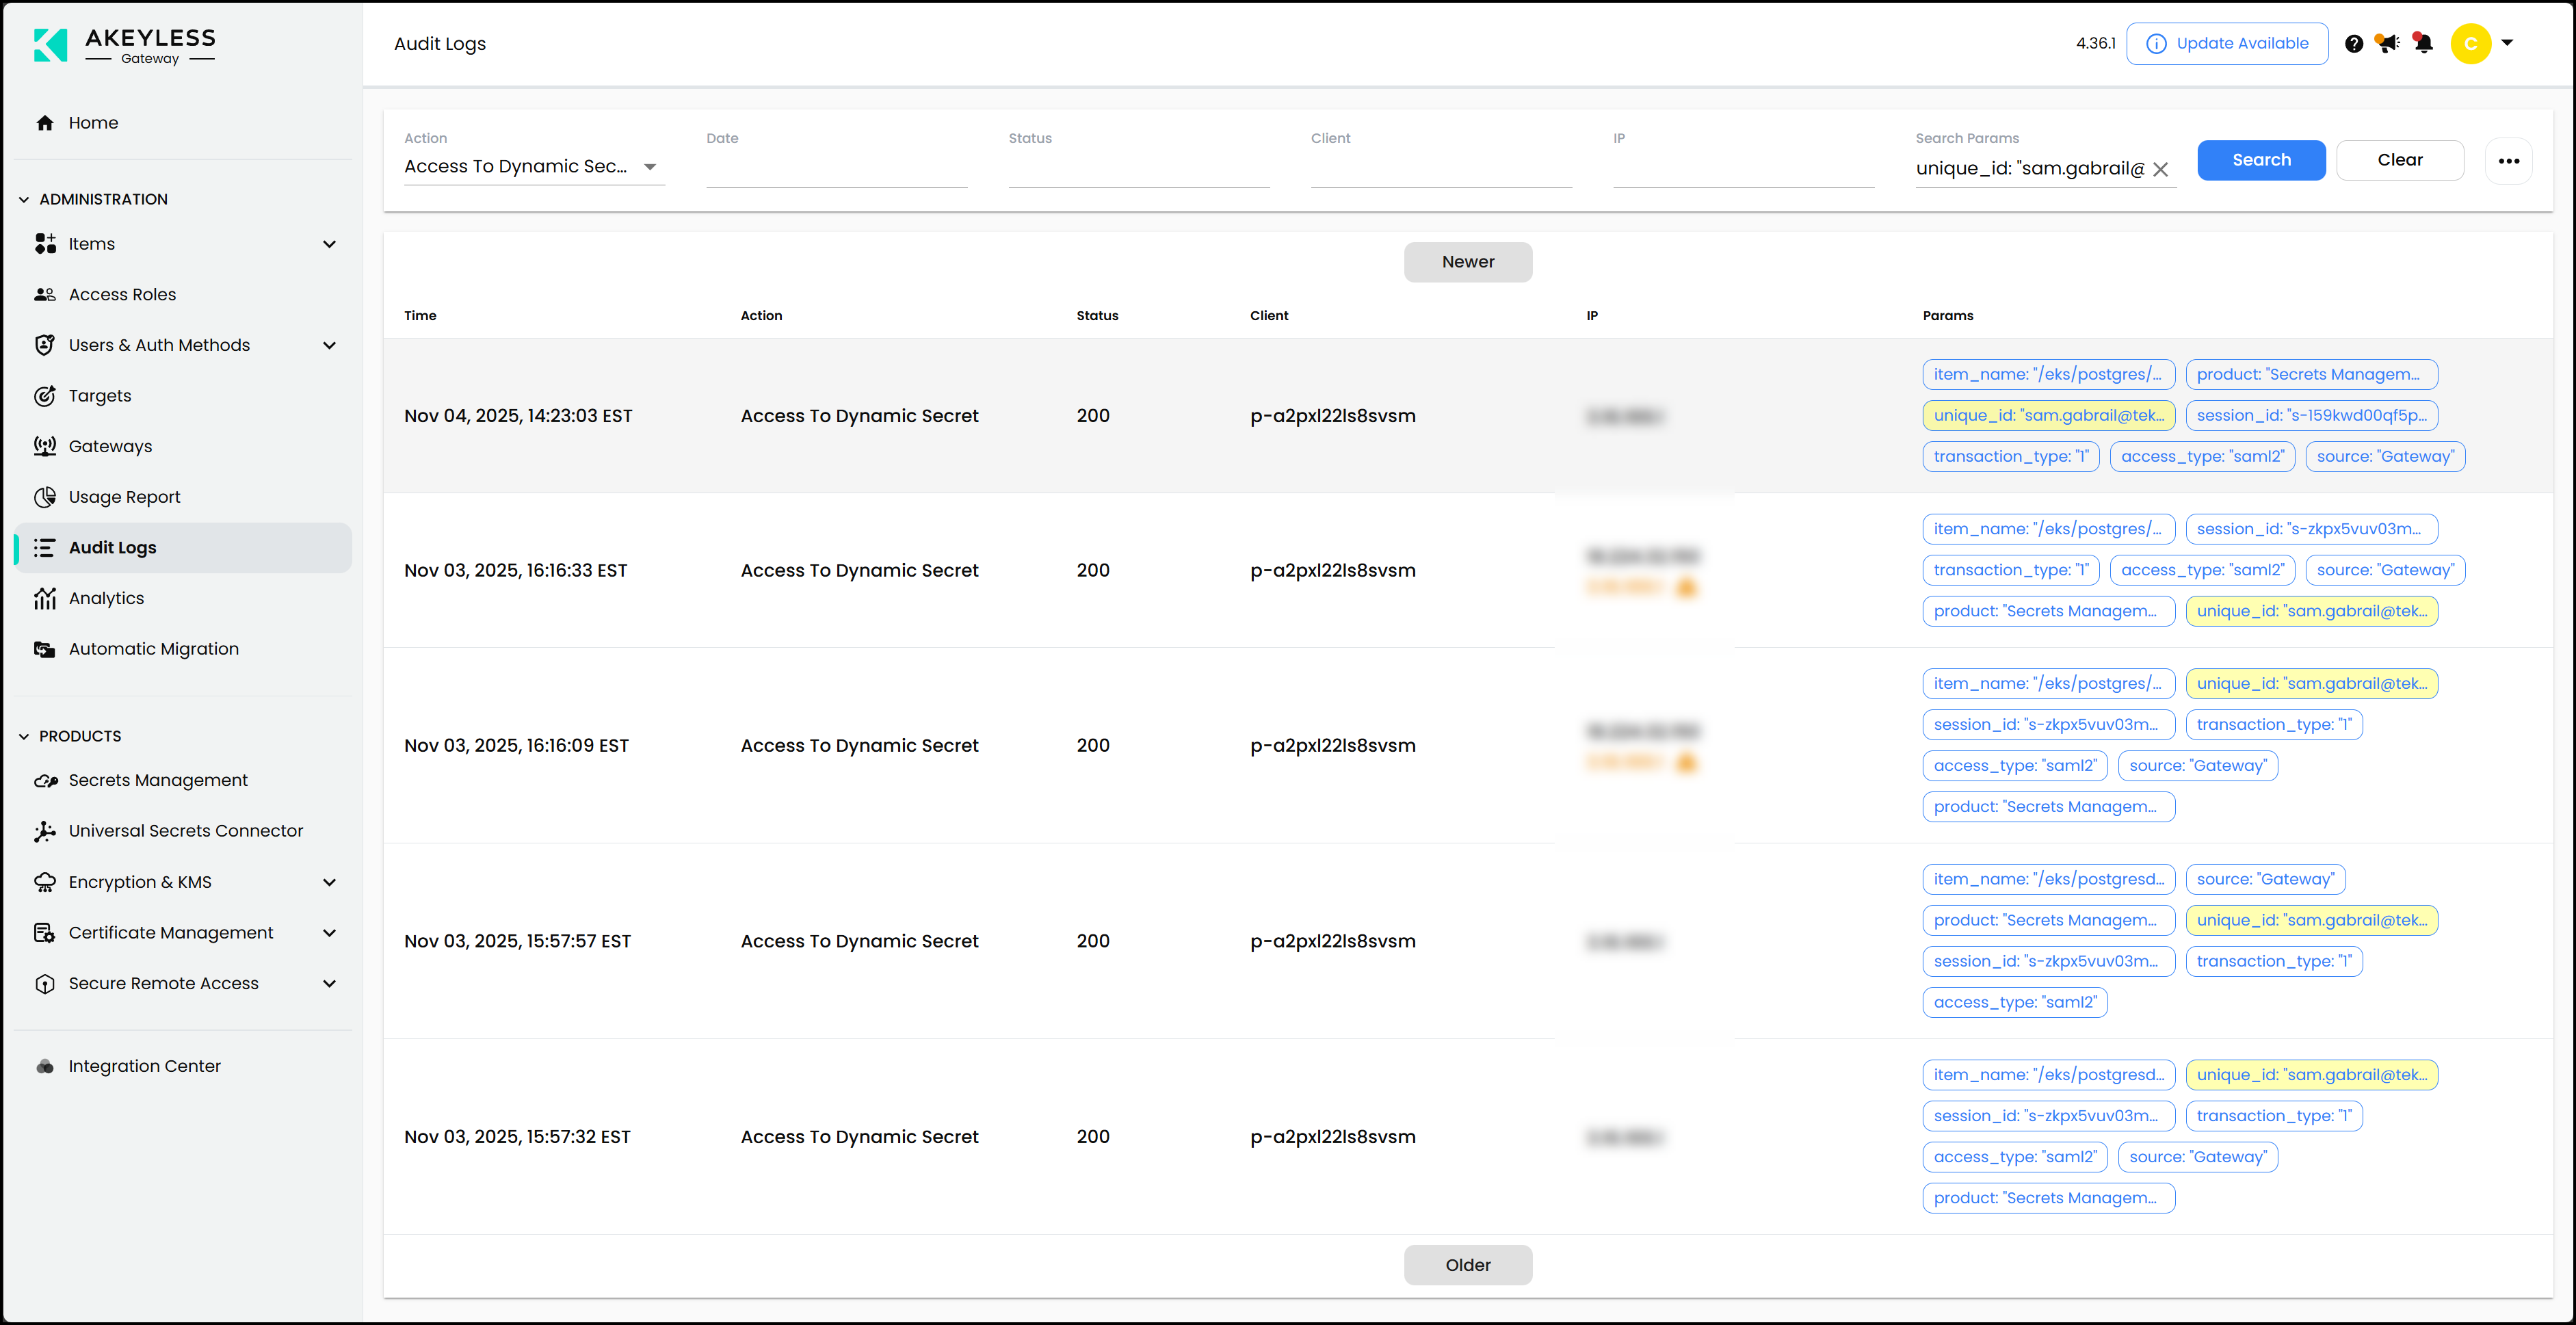
Task: Remove the unique_id search param filter
Action: click(x=2161, y=168)
